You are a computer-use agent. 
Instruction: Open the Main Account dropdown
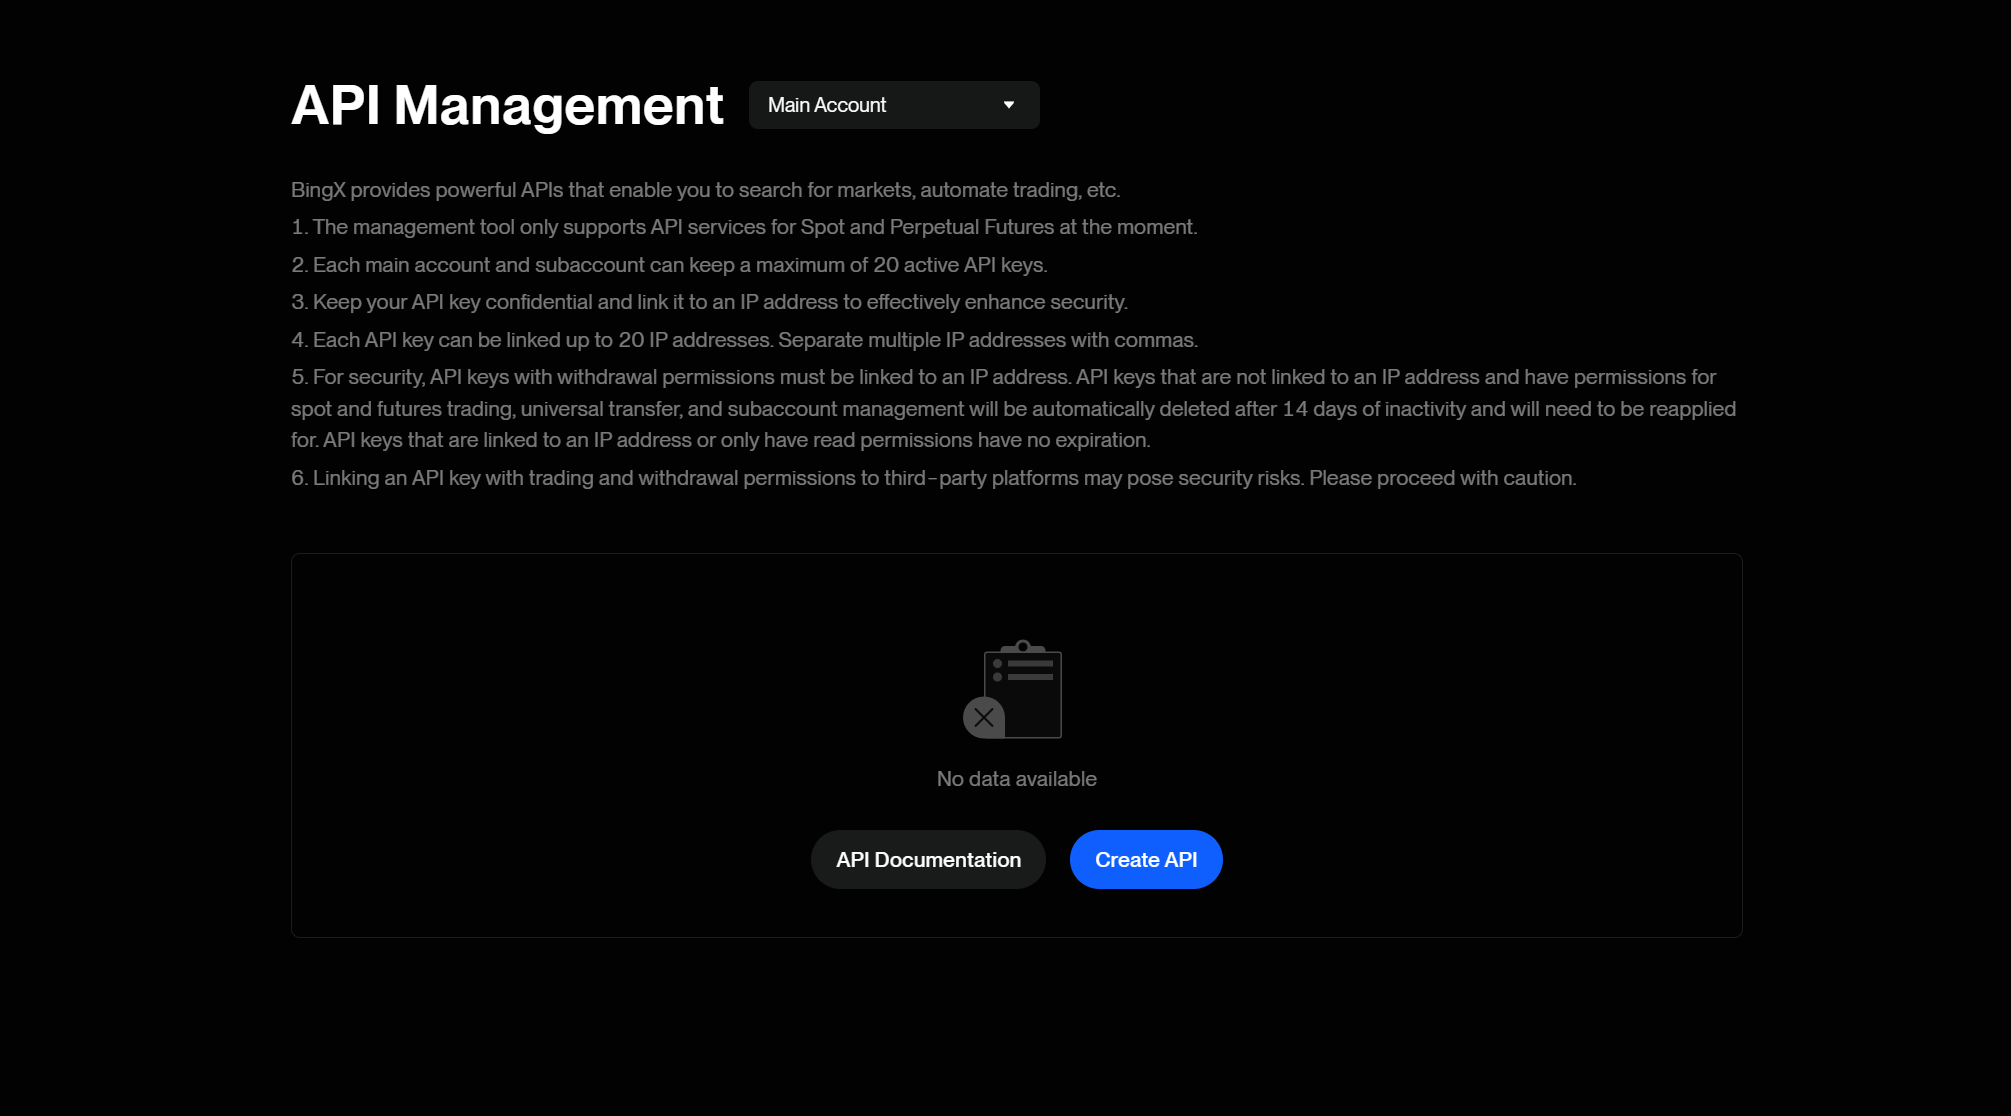tap(894, 105)
